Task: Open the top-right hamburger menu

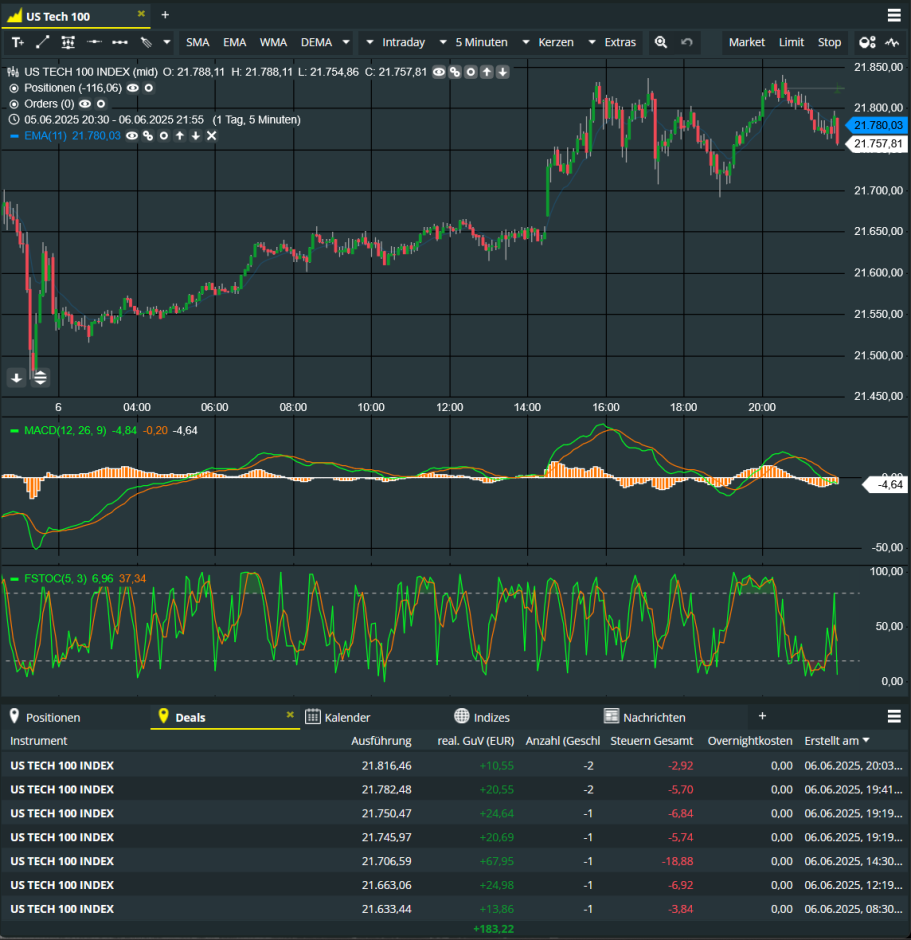Action: pos(894,15)
